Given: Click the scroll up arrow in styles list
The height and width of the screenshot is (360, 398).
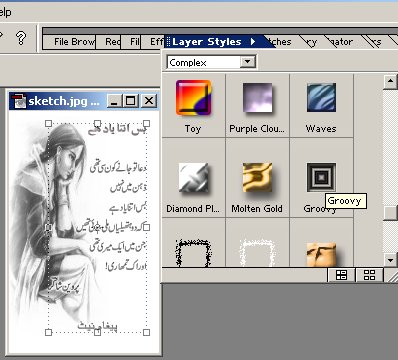Looking at the screenshot, I should pos(390,82).
